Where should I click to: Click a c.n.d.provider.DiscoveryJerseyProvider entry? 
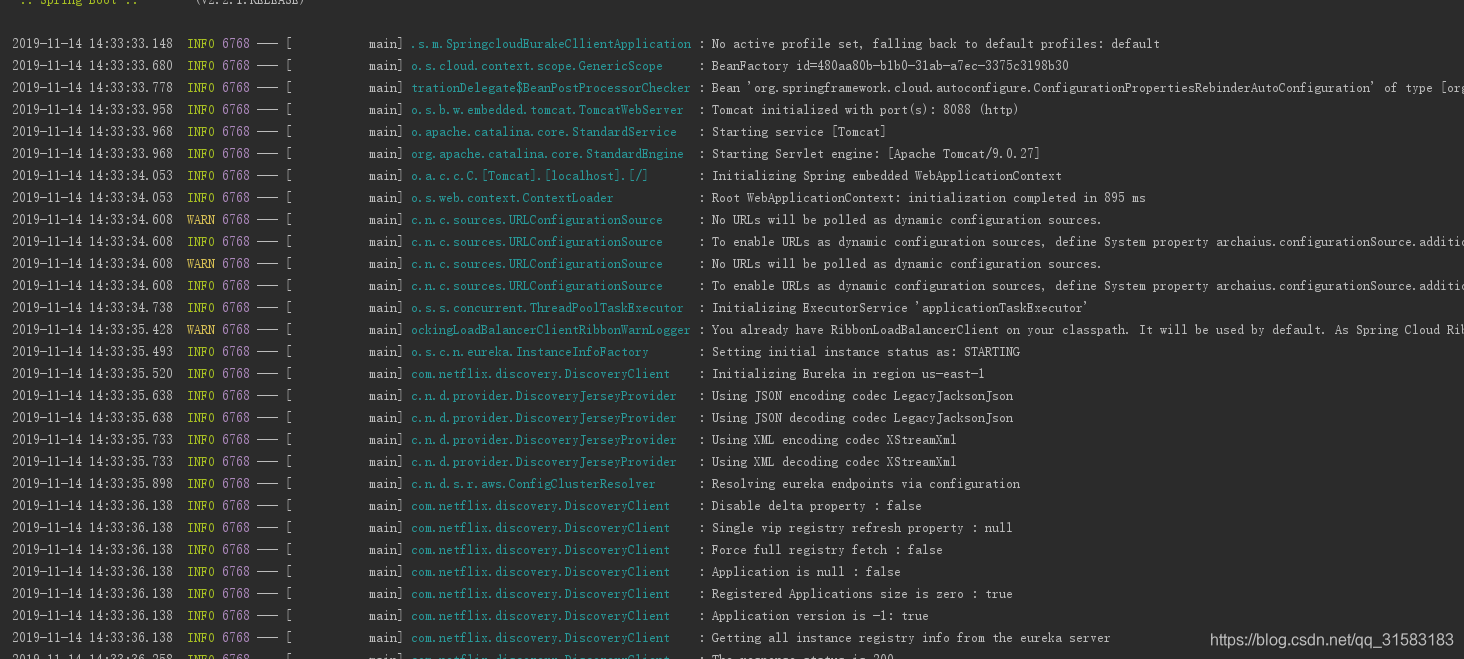click(x=544, y=395)
